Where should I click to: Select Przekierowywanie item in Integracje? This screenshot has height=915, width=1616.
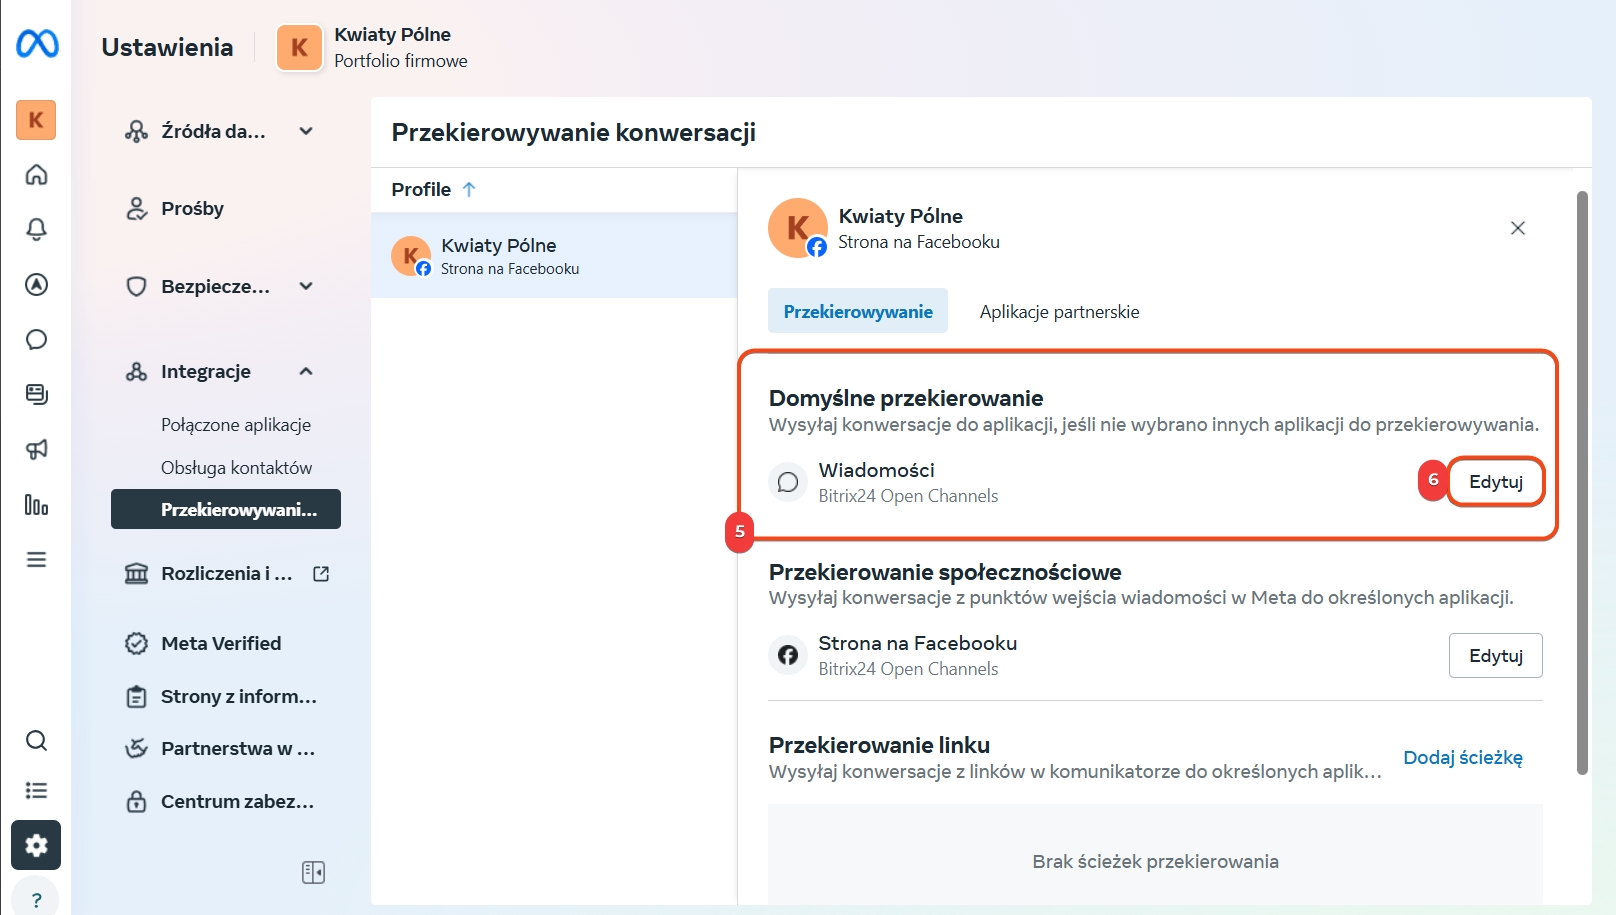pos(226,509)
